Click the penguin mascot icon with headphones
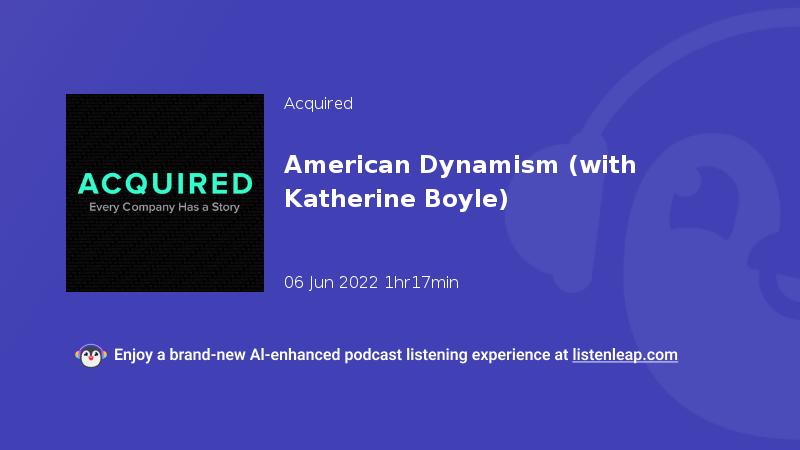Image resolution: width=800 pixels, height=450 pixels. click(x=91, y=356)
